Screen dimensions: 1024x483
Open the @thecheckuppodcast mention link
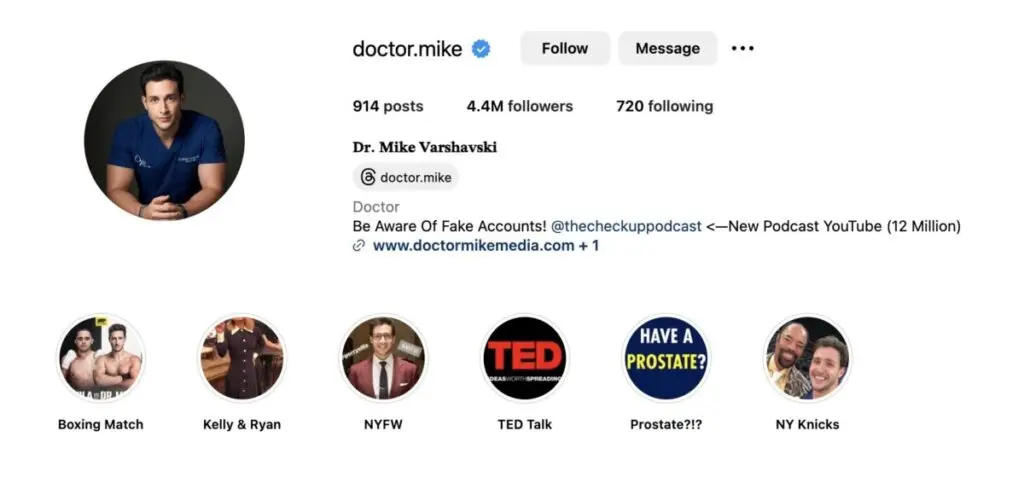627,226
